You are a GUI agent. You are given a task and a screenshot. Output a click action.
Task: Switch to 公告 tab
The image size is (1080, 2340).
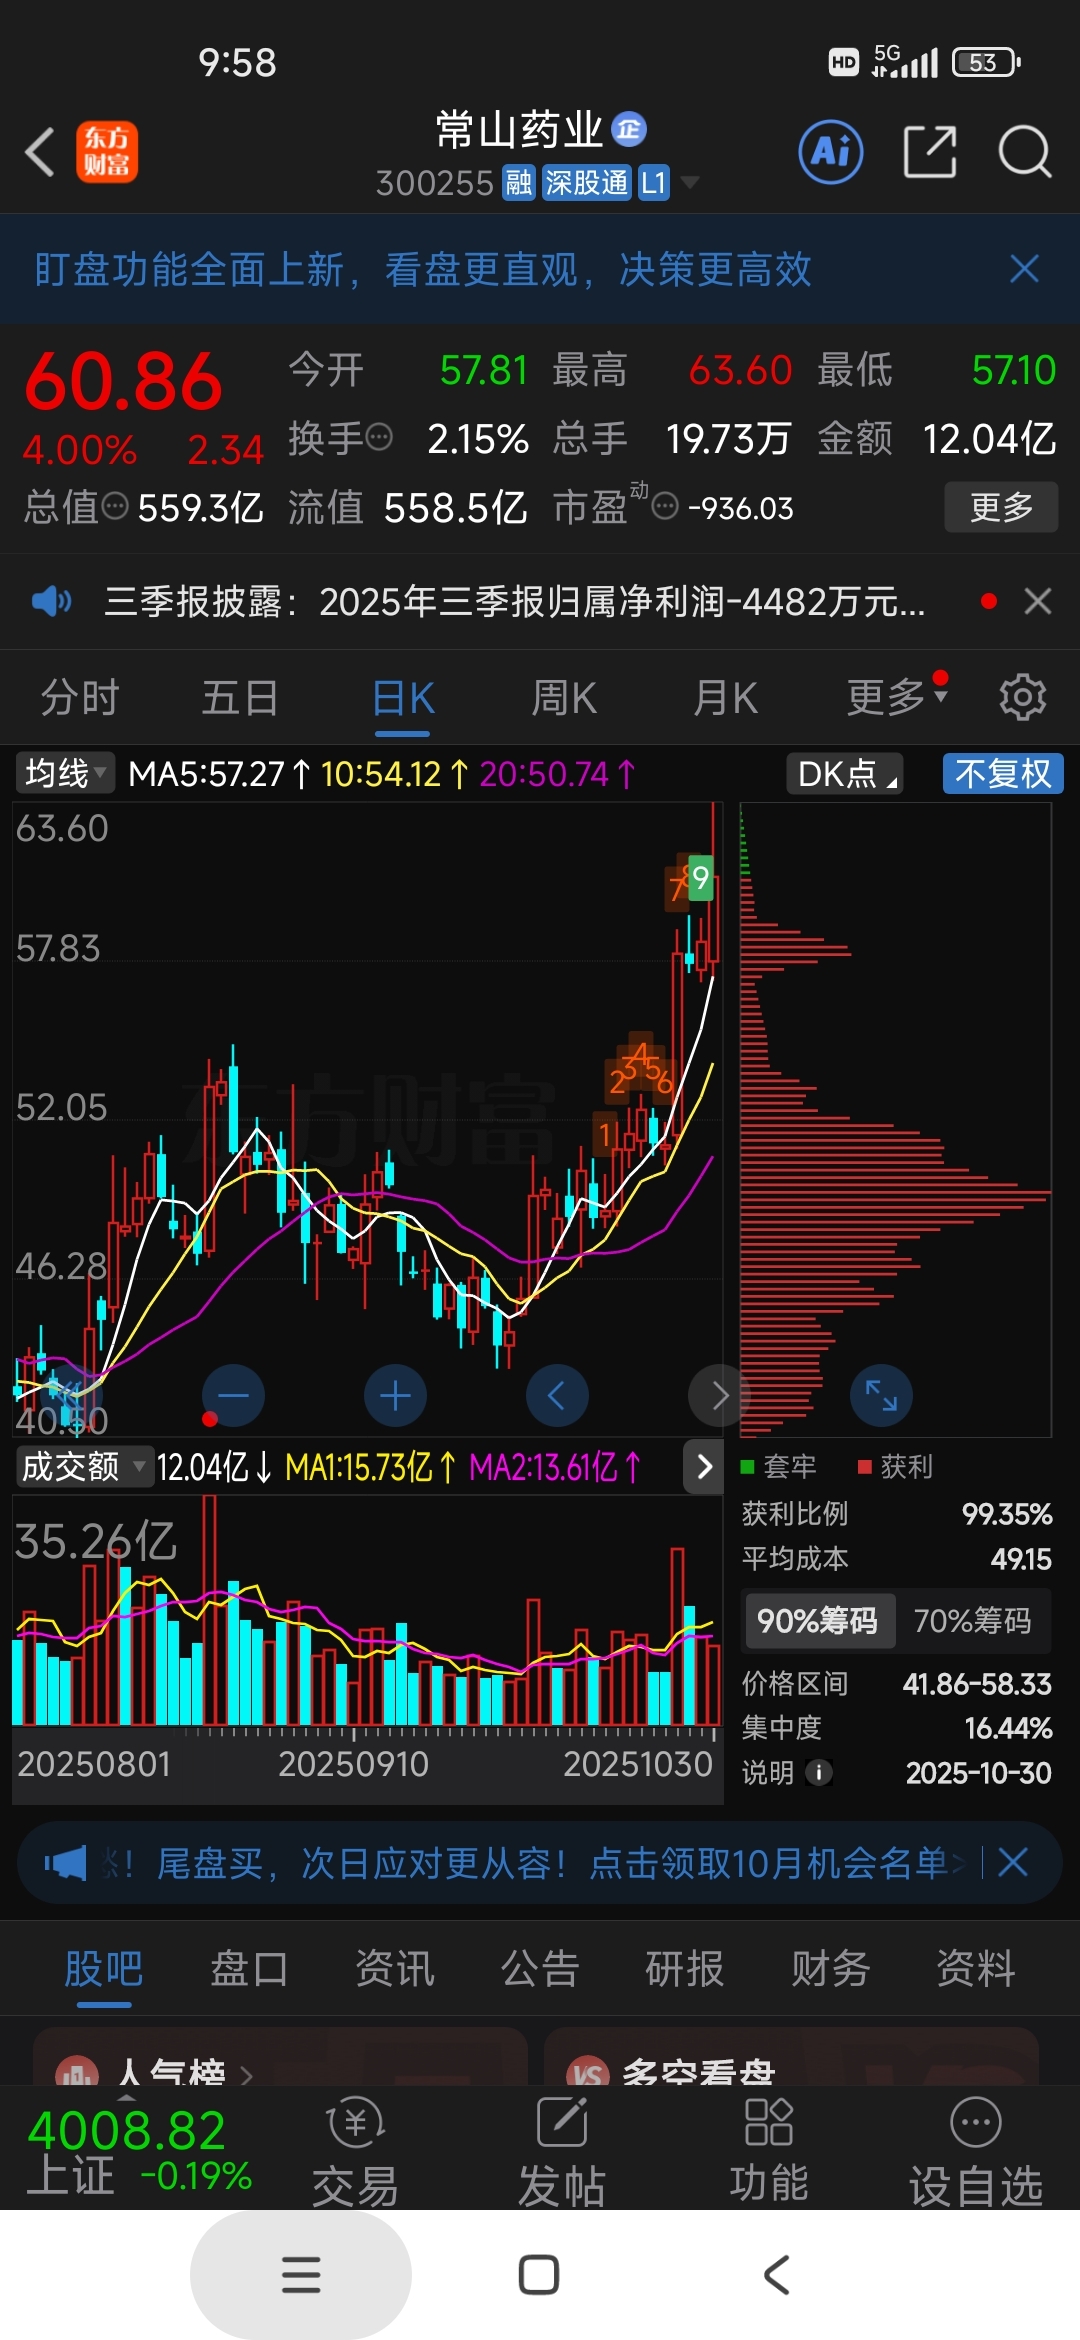pyautogui.click(x=540, y=1969)
